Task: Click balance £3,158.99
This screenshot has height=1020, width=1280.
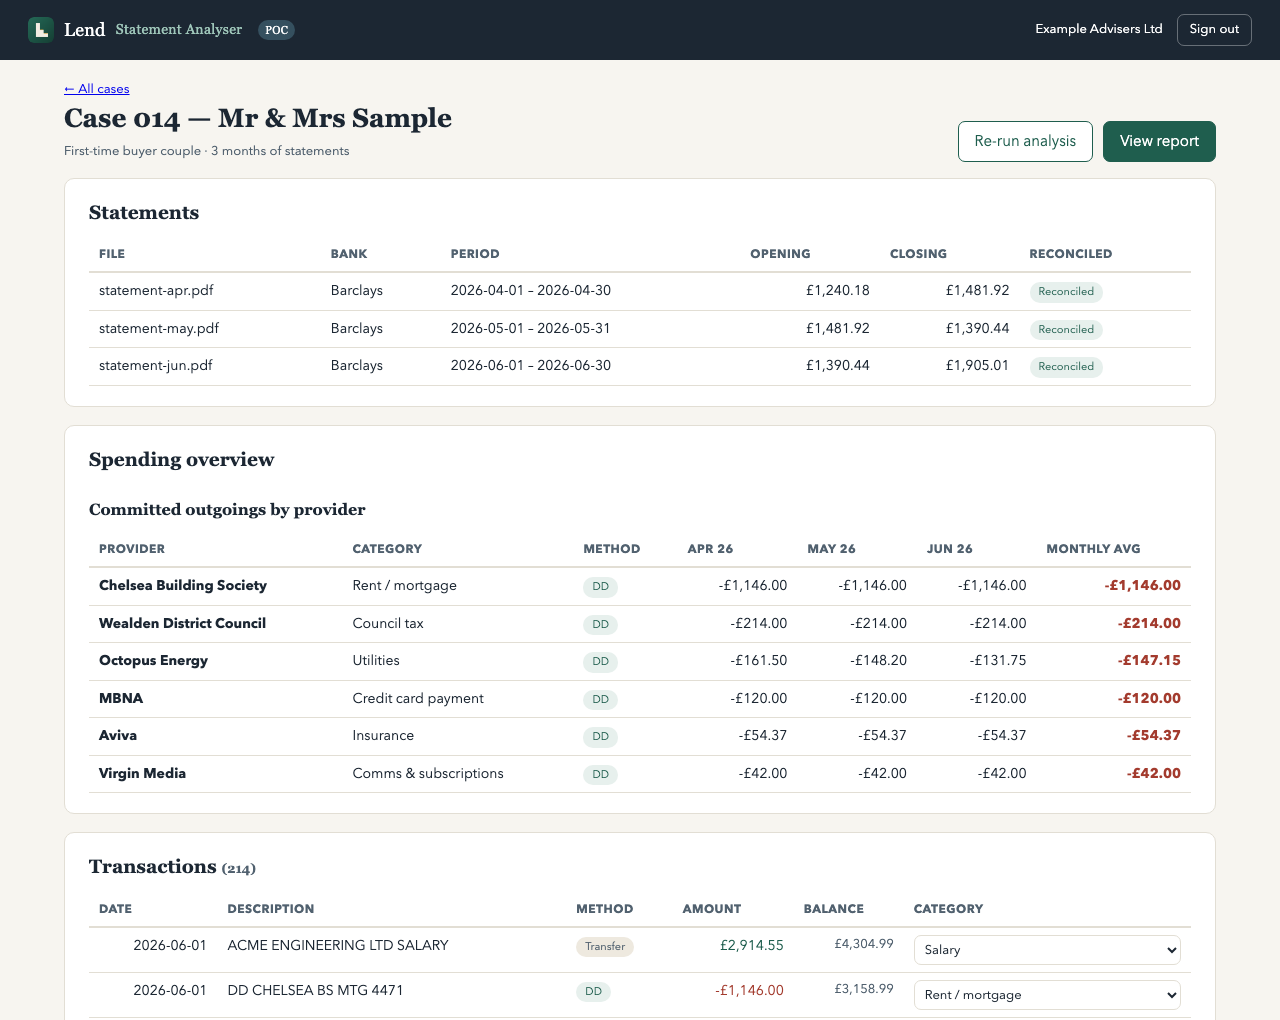Action: (864, 989)
